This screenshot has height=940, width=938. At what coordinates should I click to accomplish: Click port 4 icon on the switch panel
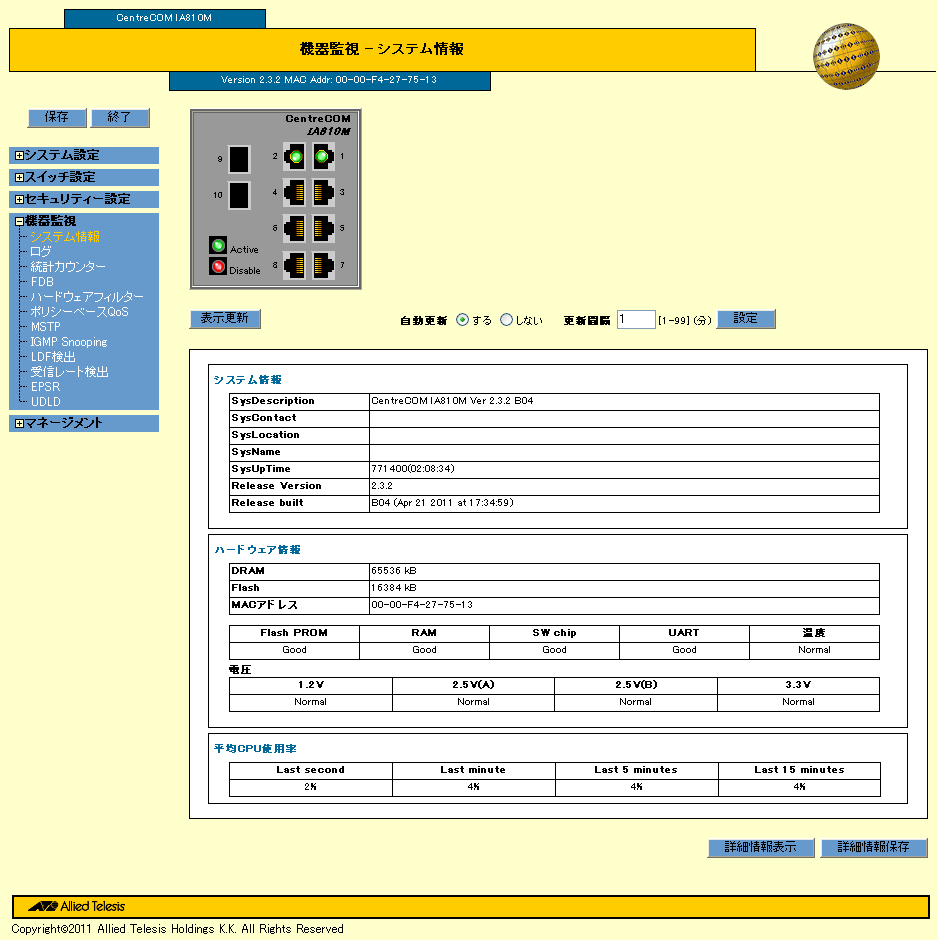pos(295,193)
